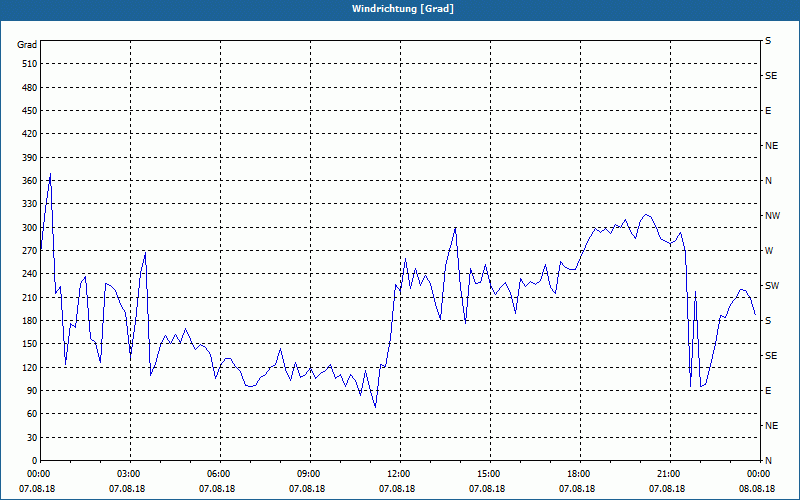Select the 240 degree axis label
The width and height of the screenshot is (800, 500).
click(30, 274)
